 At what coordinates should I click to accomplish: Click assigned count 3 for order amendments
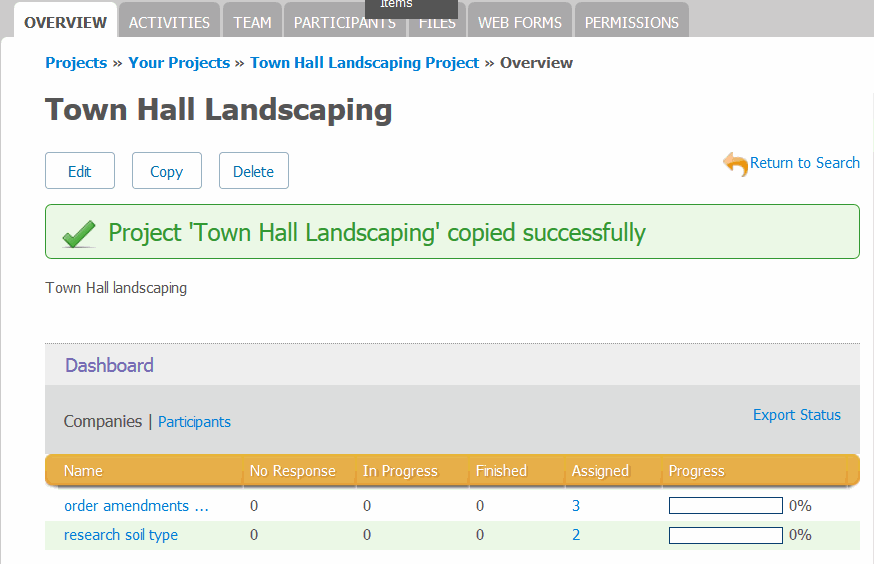point(576,506)
